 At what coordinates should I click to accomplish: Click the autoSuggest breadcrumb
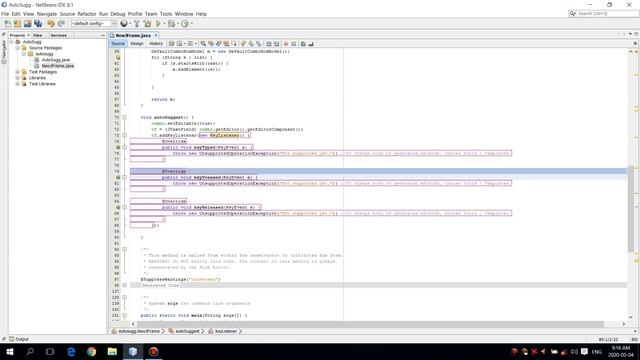point(187,331)
